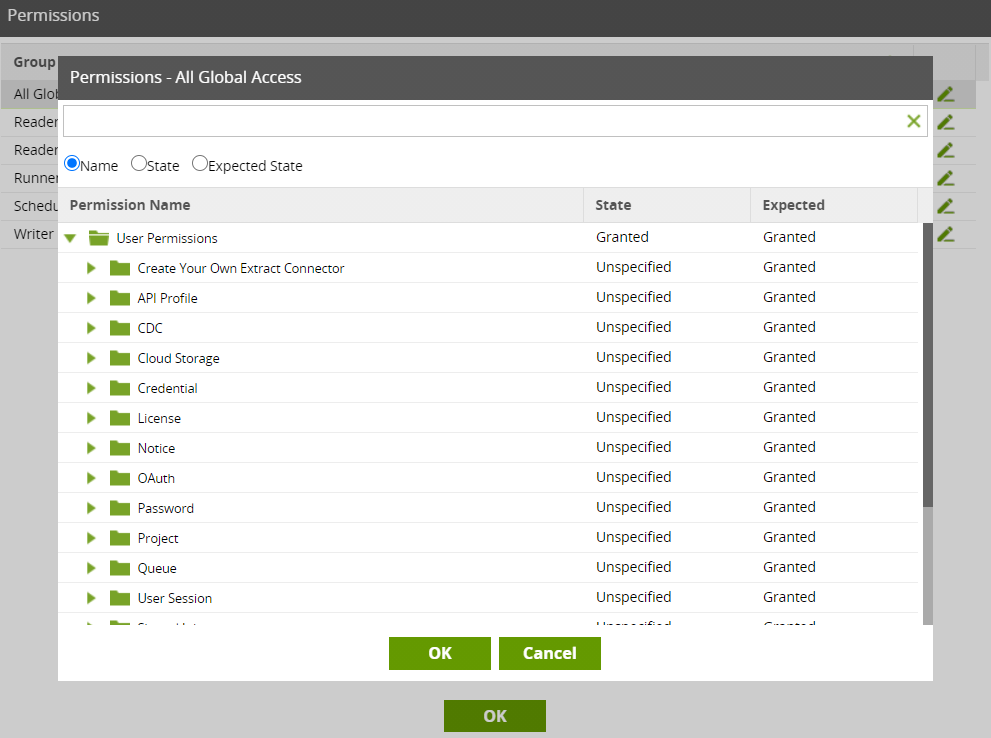Collapse the User Permissions tree node

point(70,238)
